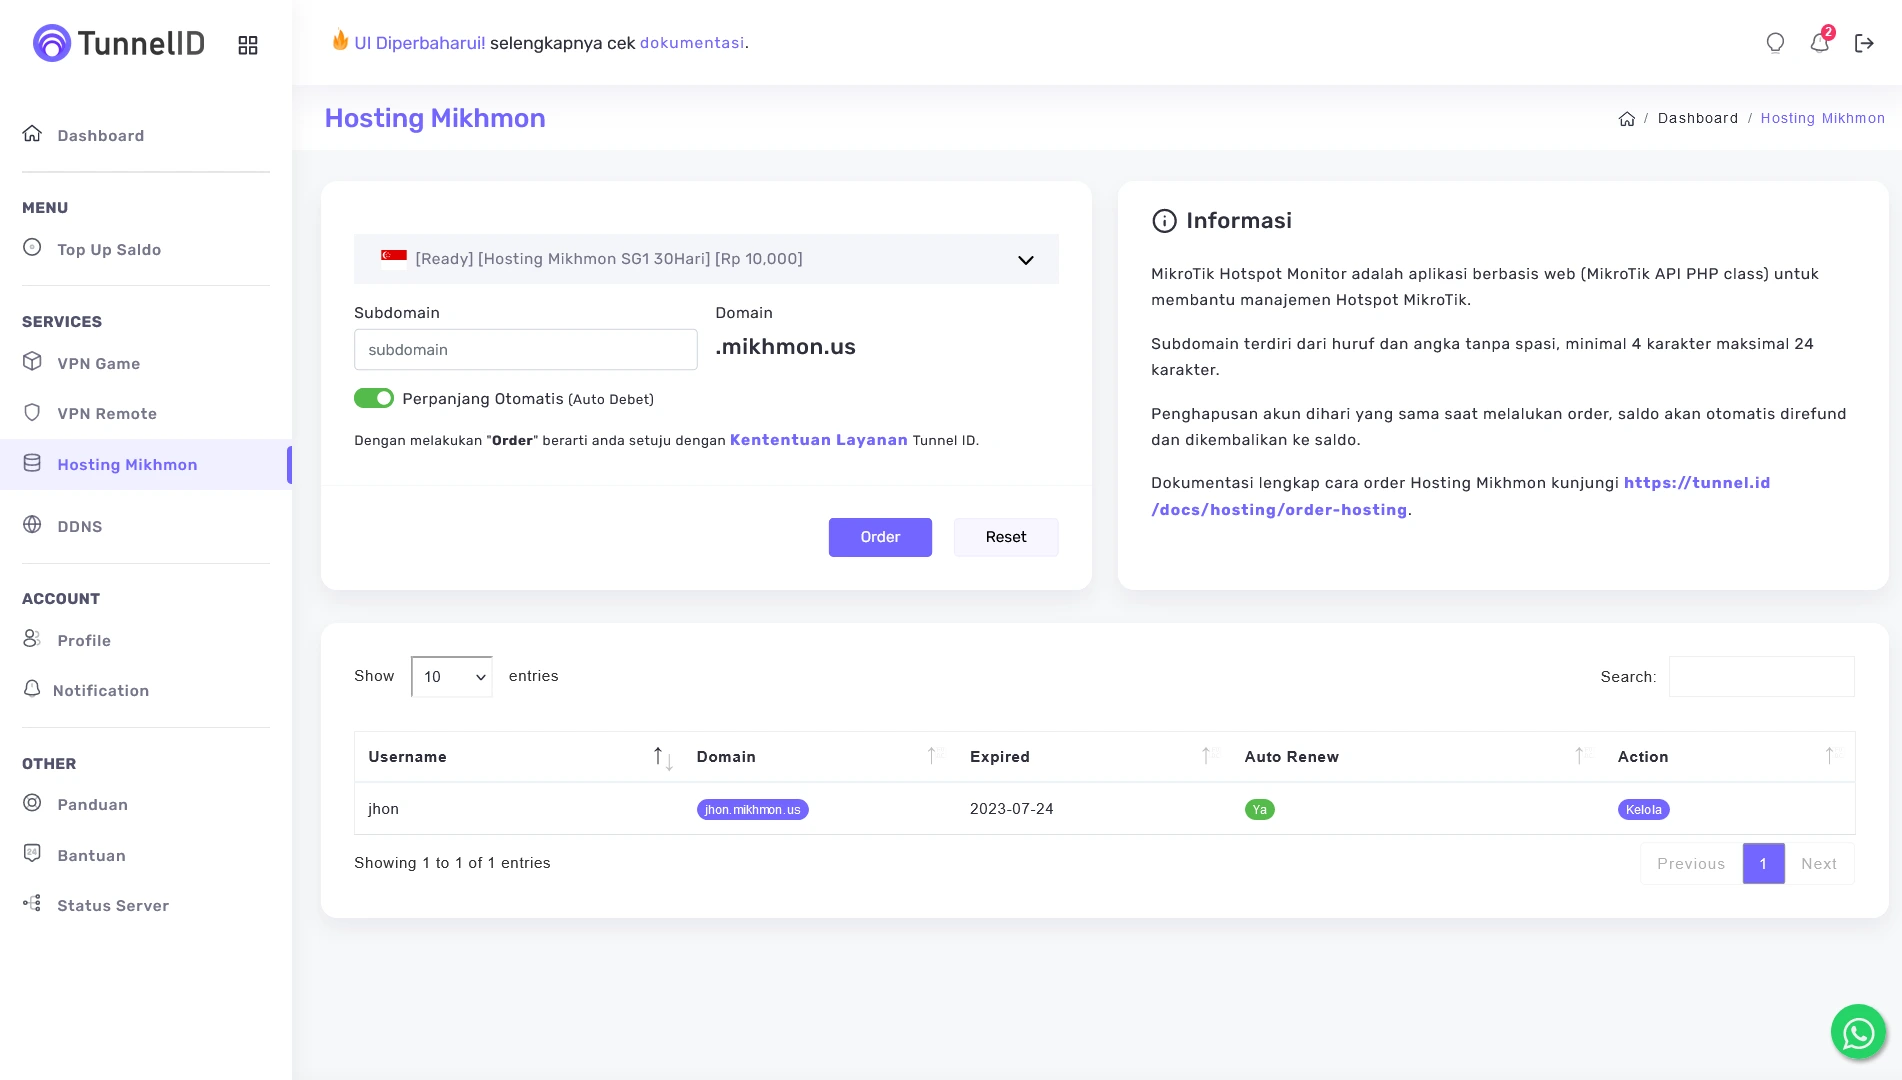
Task: Sort table by Auto Renew column arrow
Action: pyautogui.click(x=1583, y=756)
